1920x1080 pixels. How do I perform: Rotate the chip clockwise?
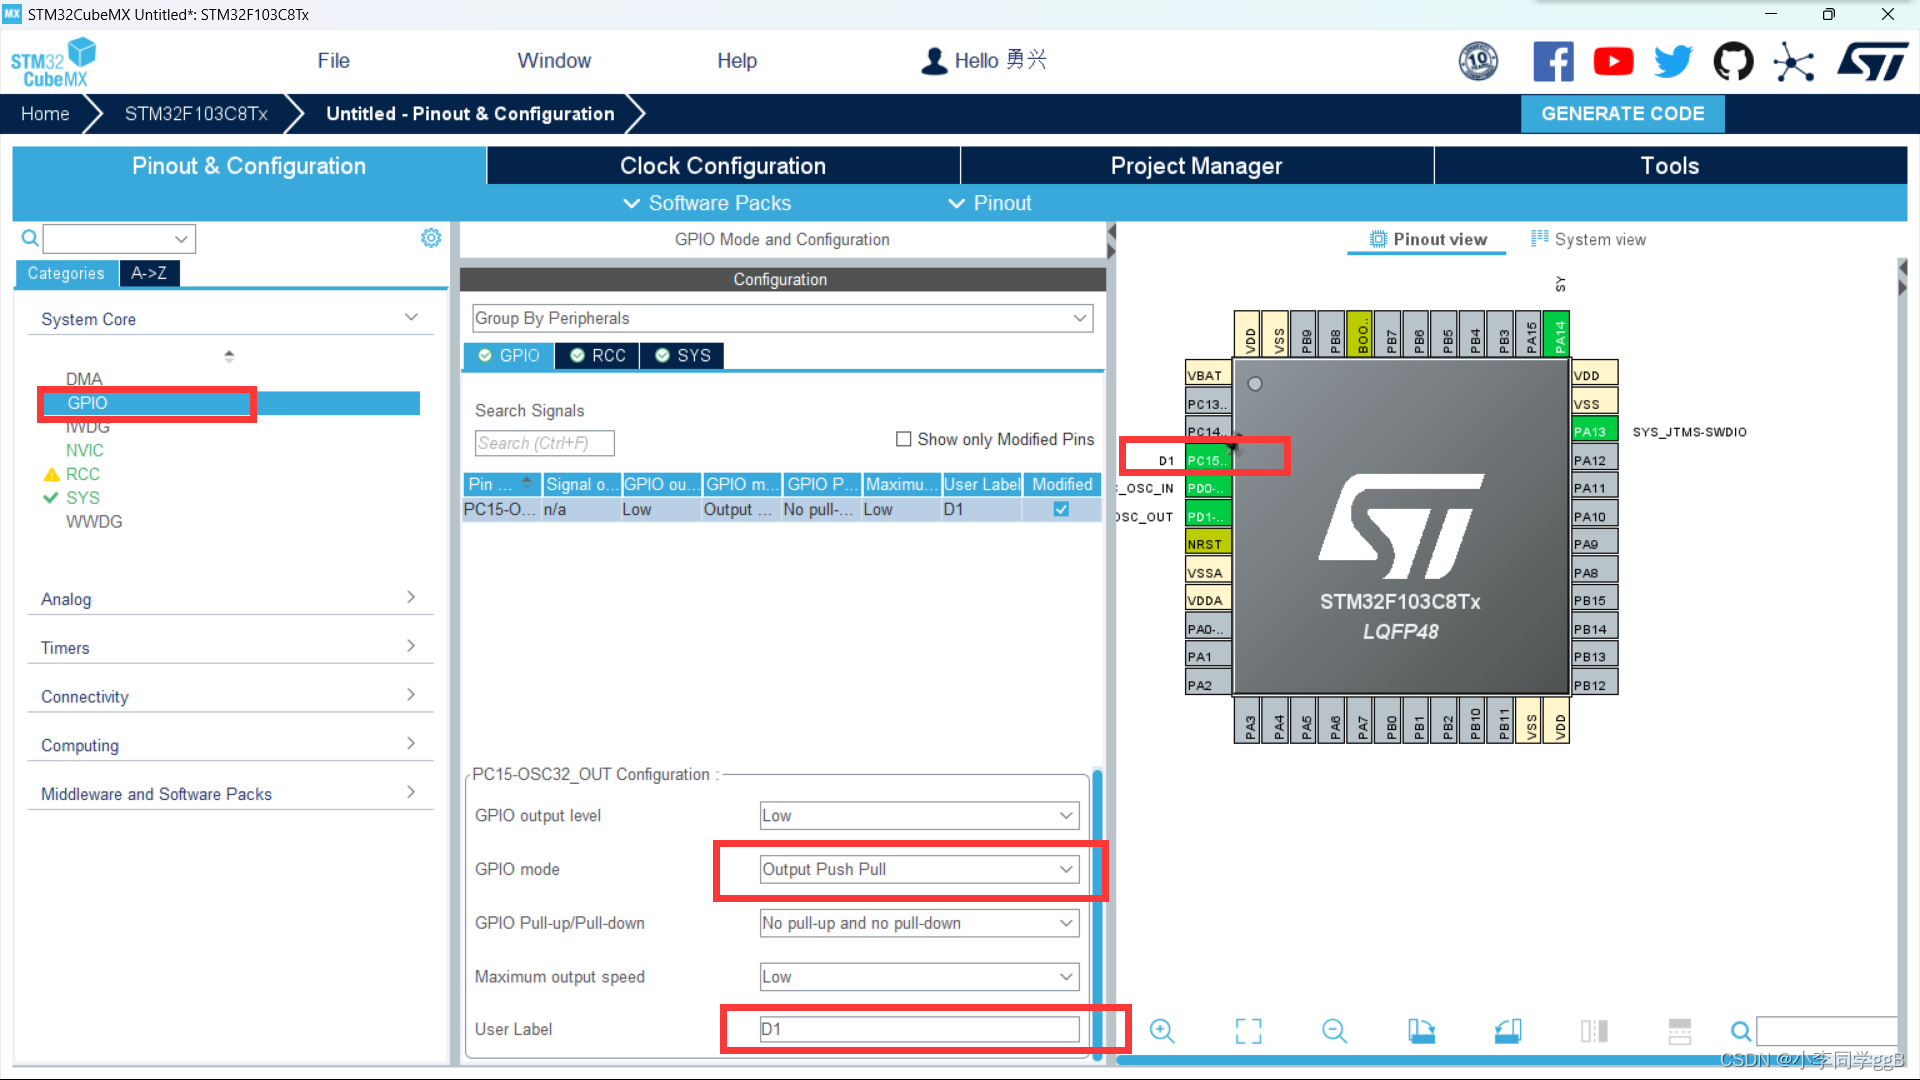1421,1031
